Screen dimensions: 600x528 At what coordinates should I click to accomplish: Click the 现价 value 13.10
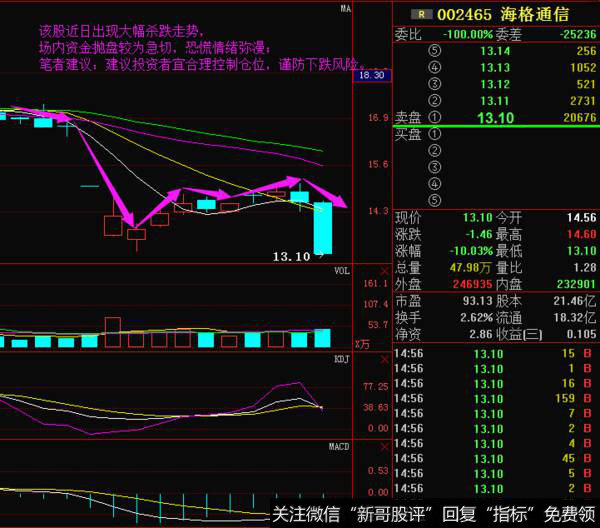pyautogui.click(x=478, y=218)
